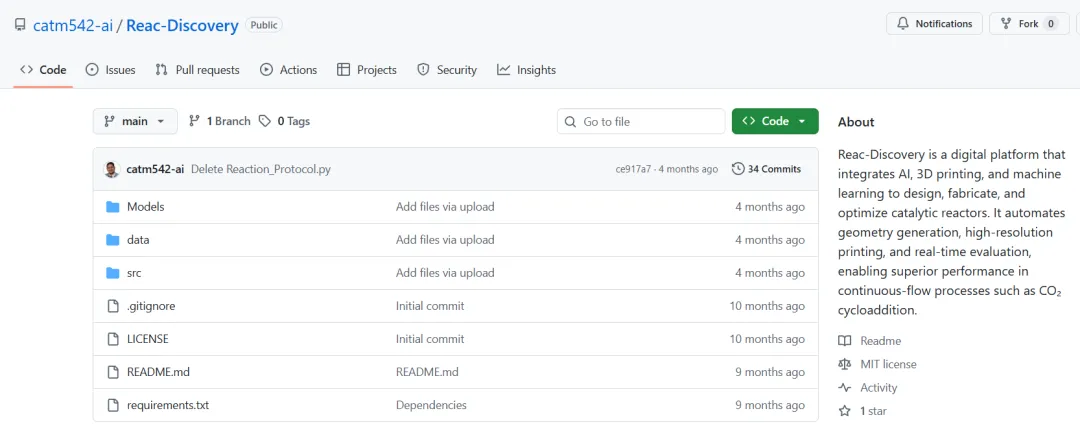Open the 1 star link
This screenshot has width=1080, height=424.
point(872,411)
